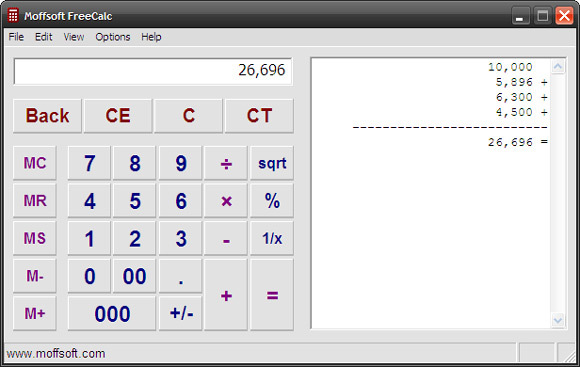Clear the tape with CT
Viewport: 580px width, 367px height.
(x=259, y=116)
